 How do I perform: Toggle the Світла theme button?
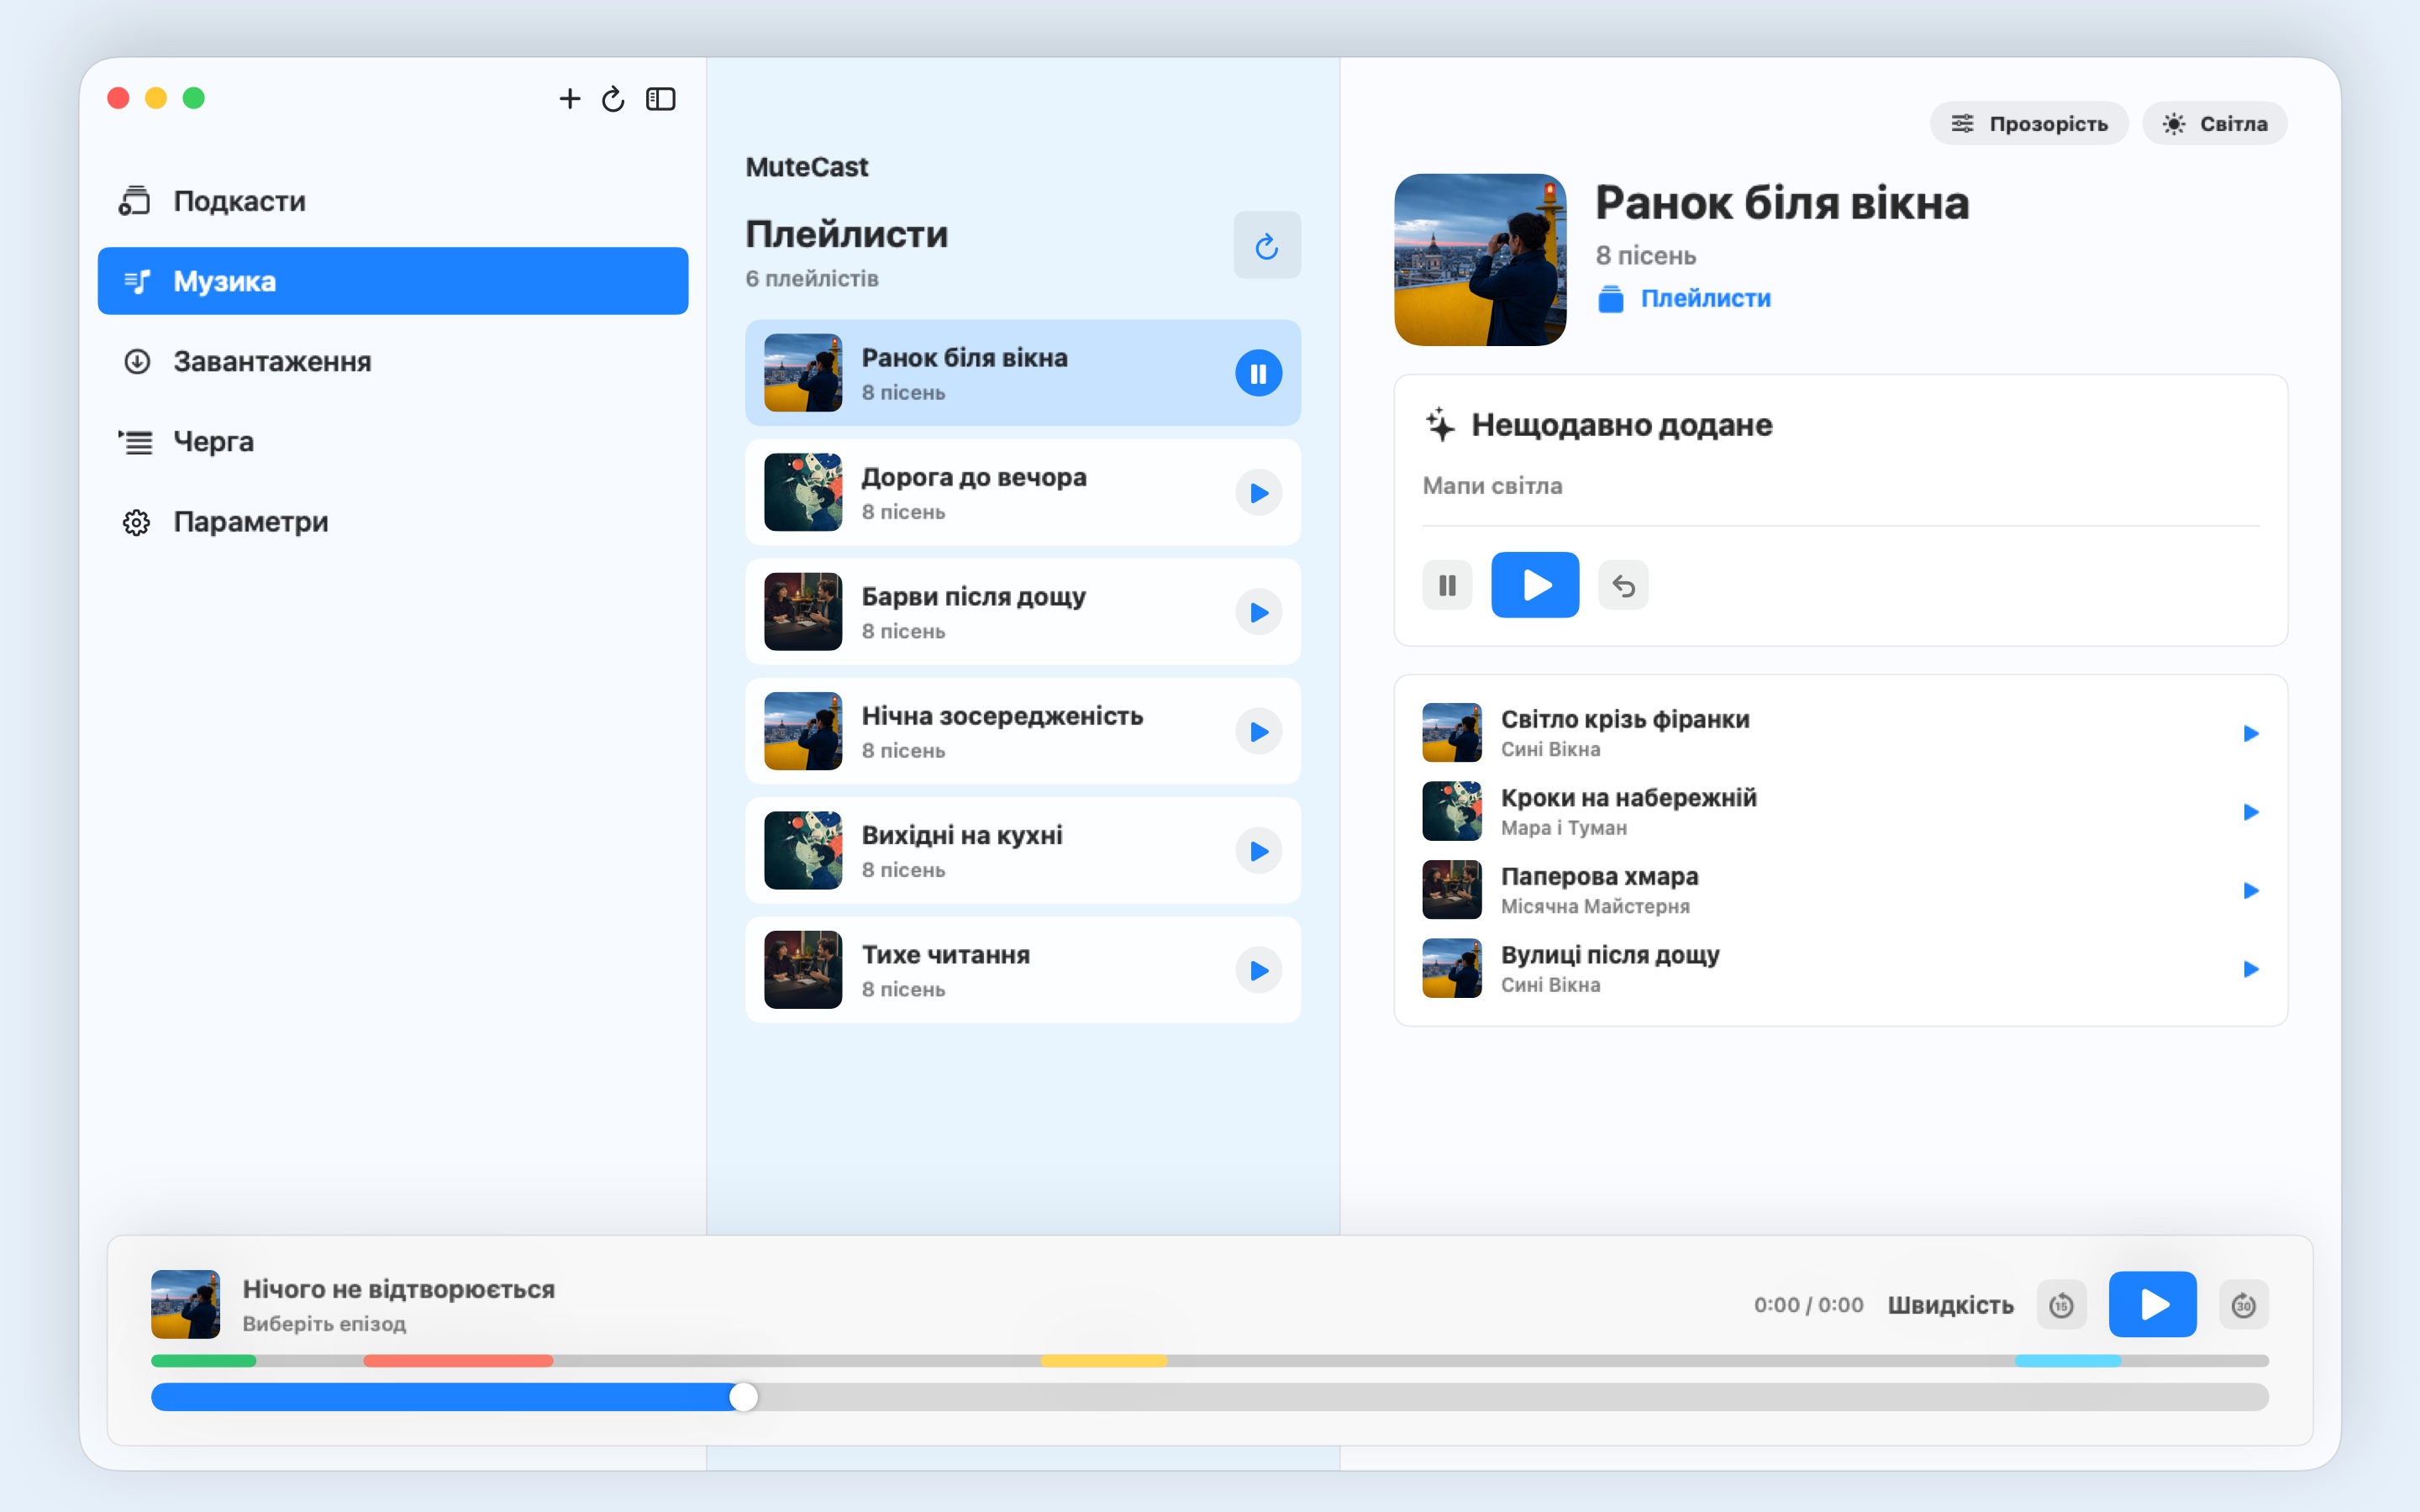click(2214, 123)
